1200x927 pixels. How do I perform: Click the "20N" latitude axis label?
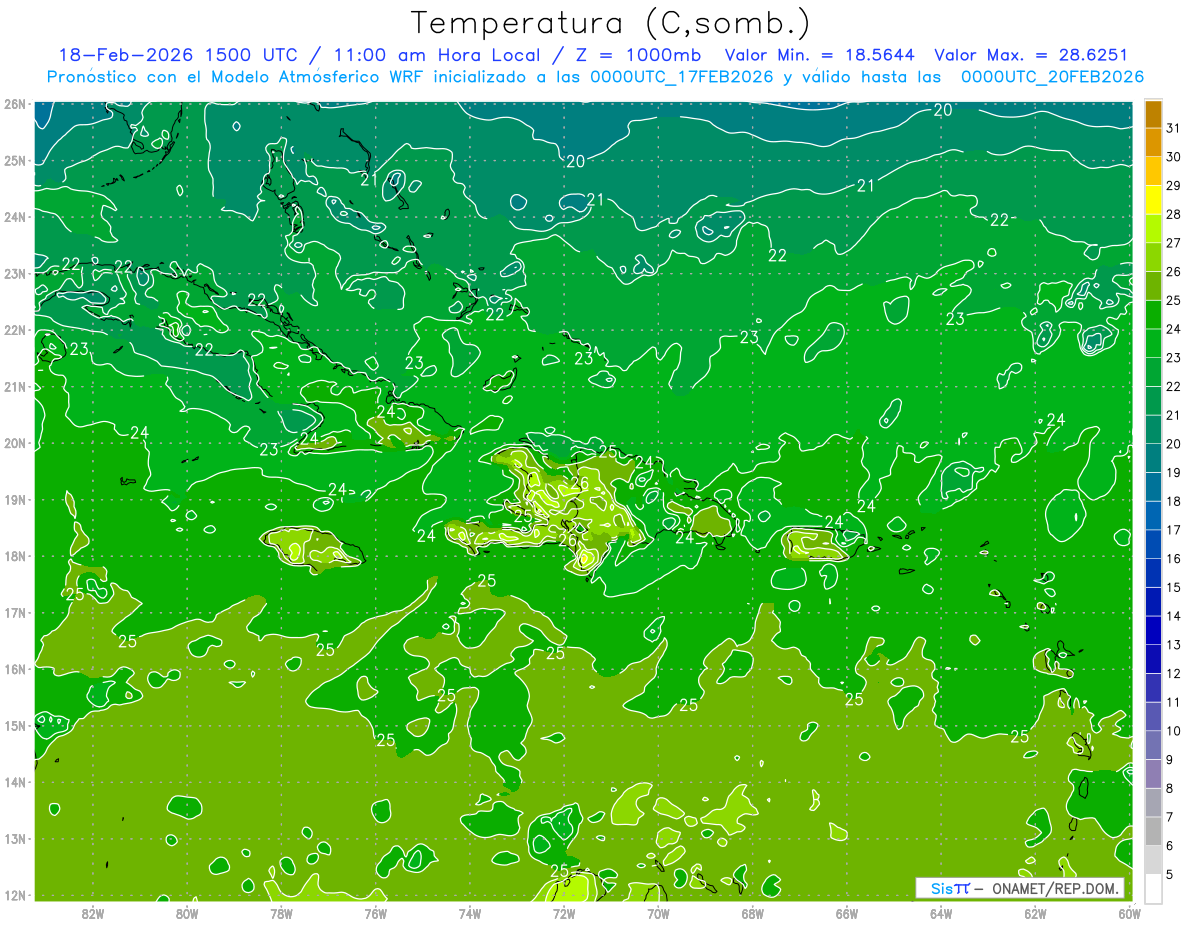[x=14, y=443]
